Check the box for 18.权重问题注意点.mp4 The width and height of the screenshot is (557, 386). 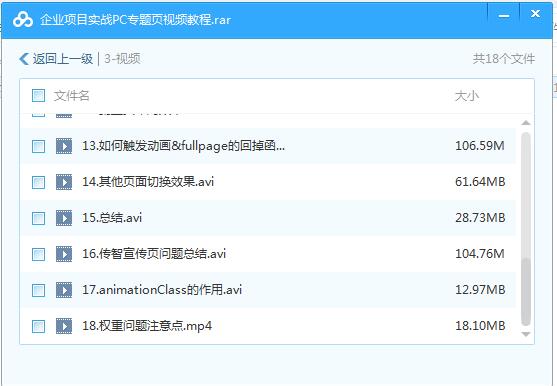click(x=38, y=326)
